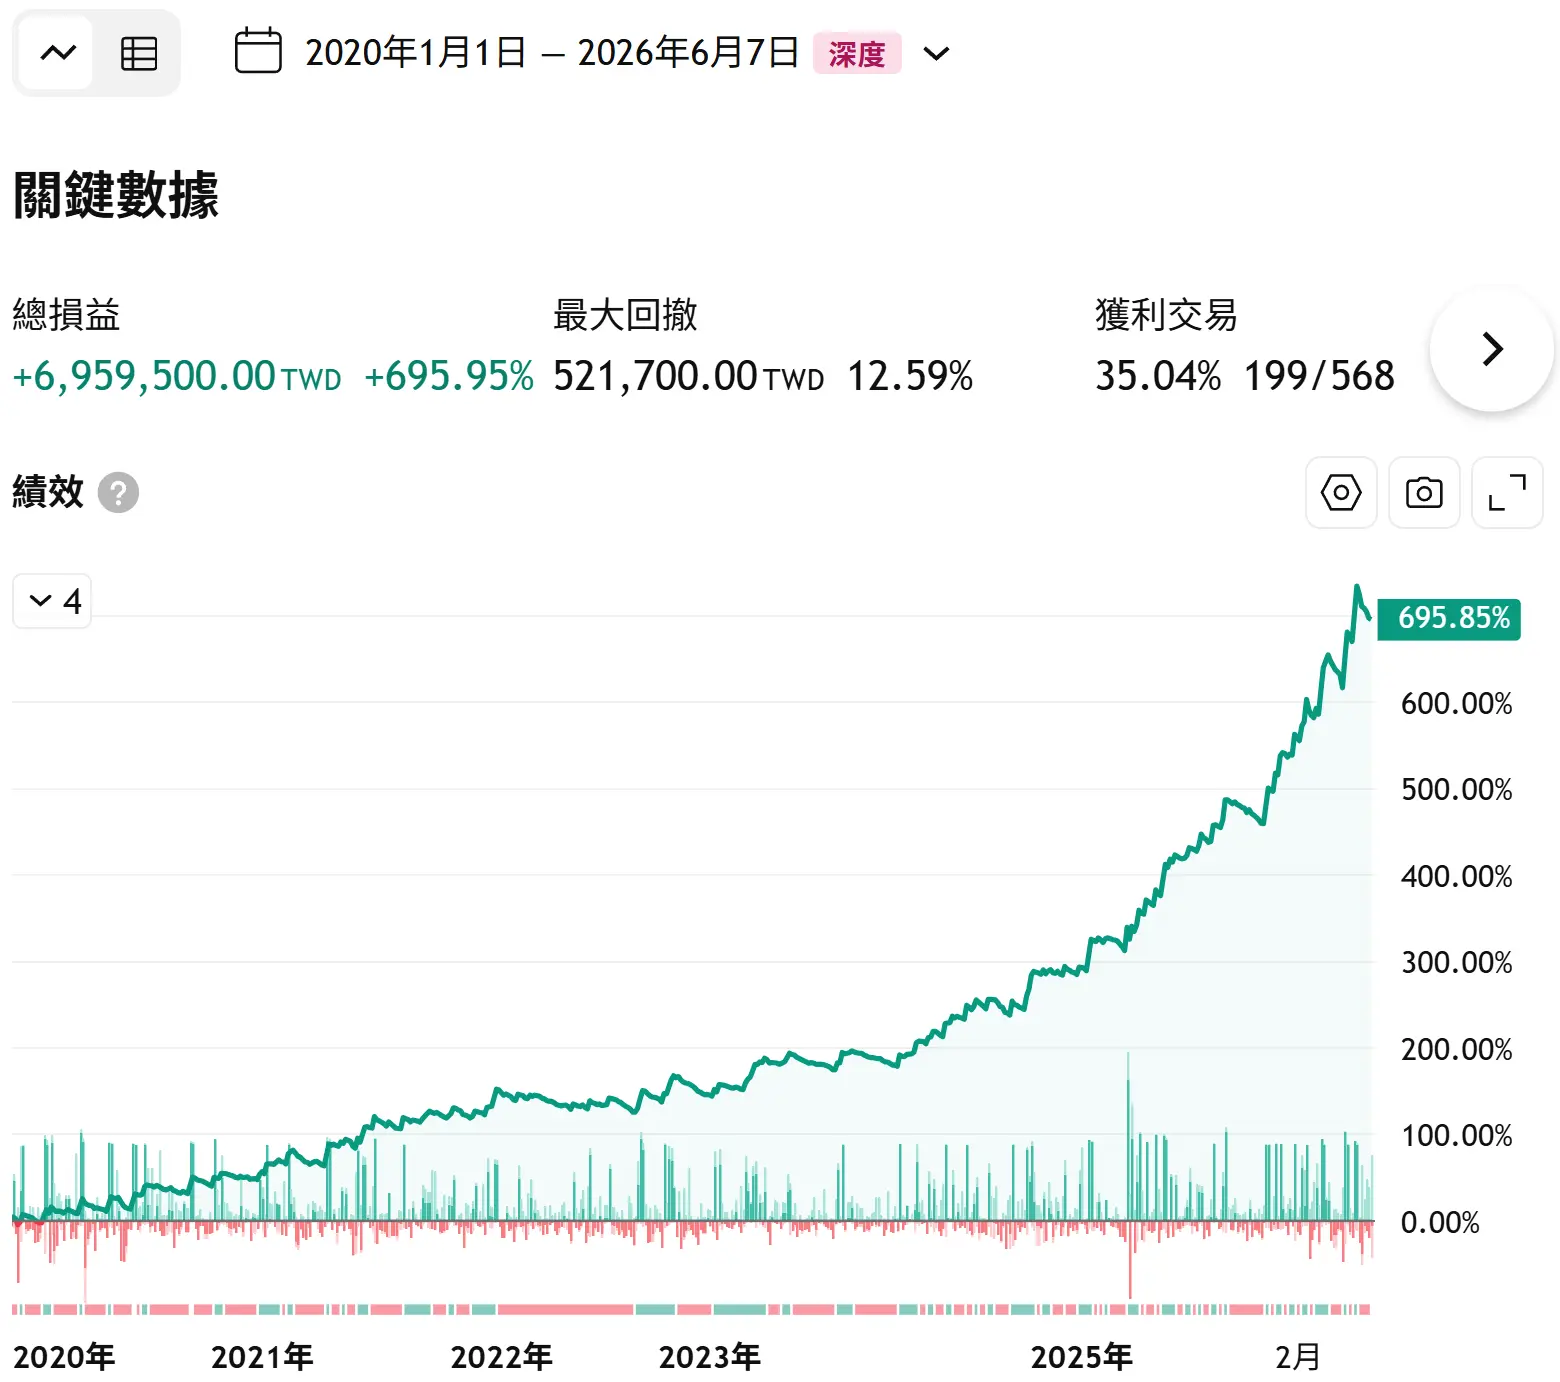The height and width of the screenshot is (1382, 1560).
Task: Open help tooltip next to 績效
Action: pos(118,492)
